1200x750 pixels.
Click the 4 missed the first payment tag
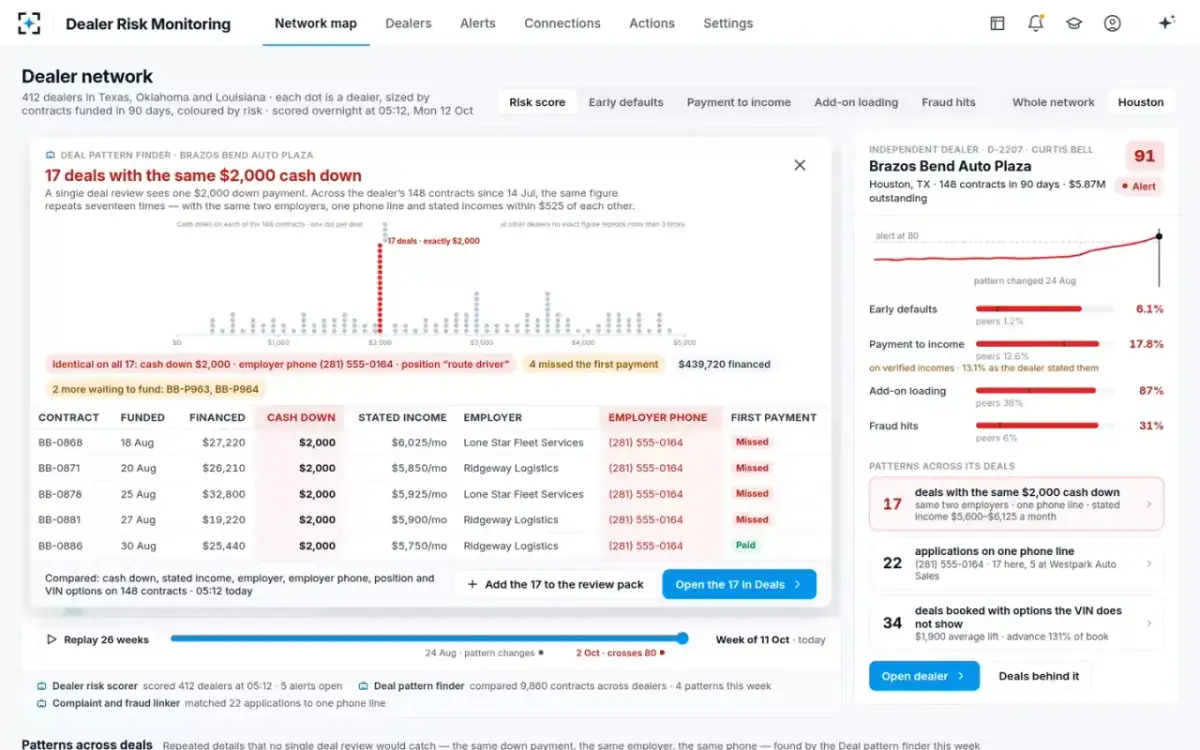tap(594, 364)
